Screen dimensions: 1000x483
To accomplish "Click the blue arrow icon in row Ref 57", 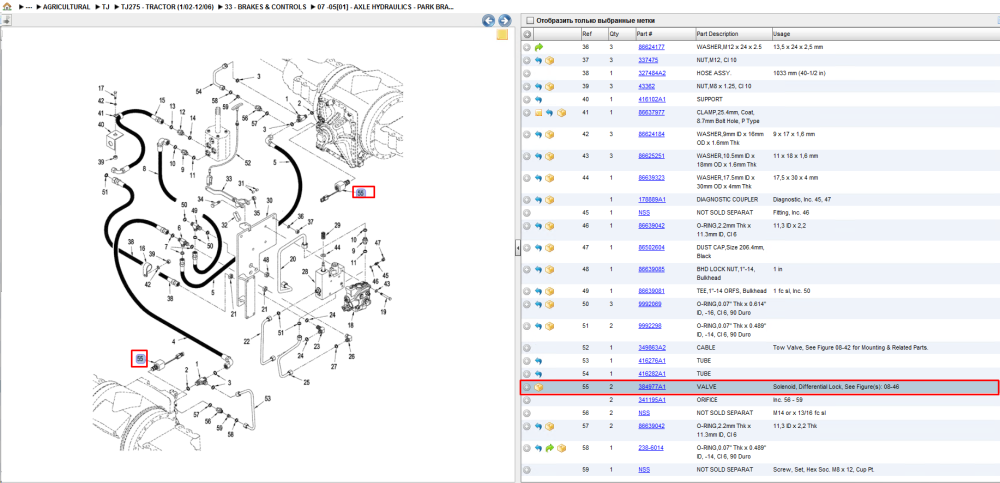I will (539, 426).
